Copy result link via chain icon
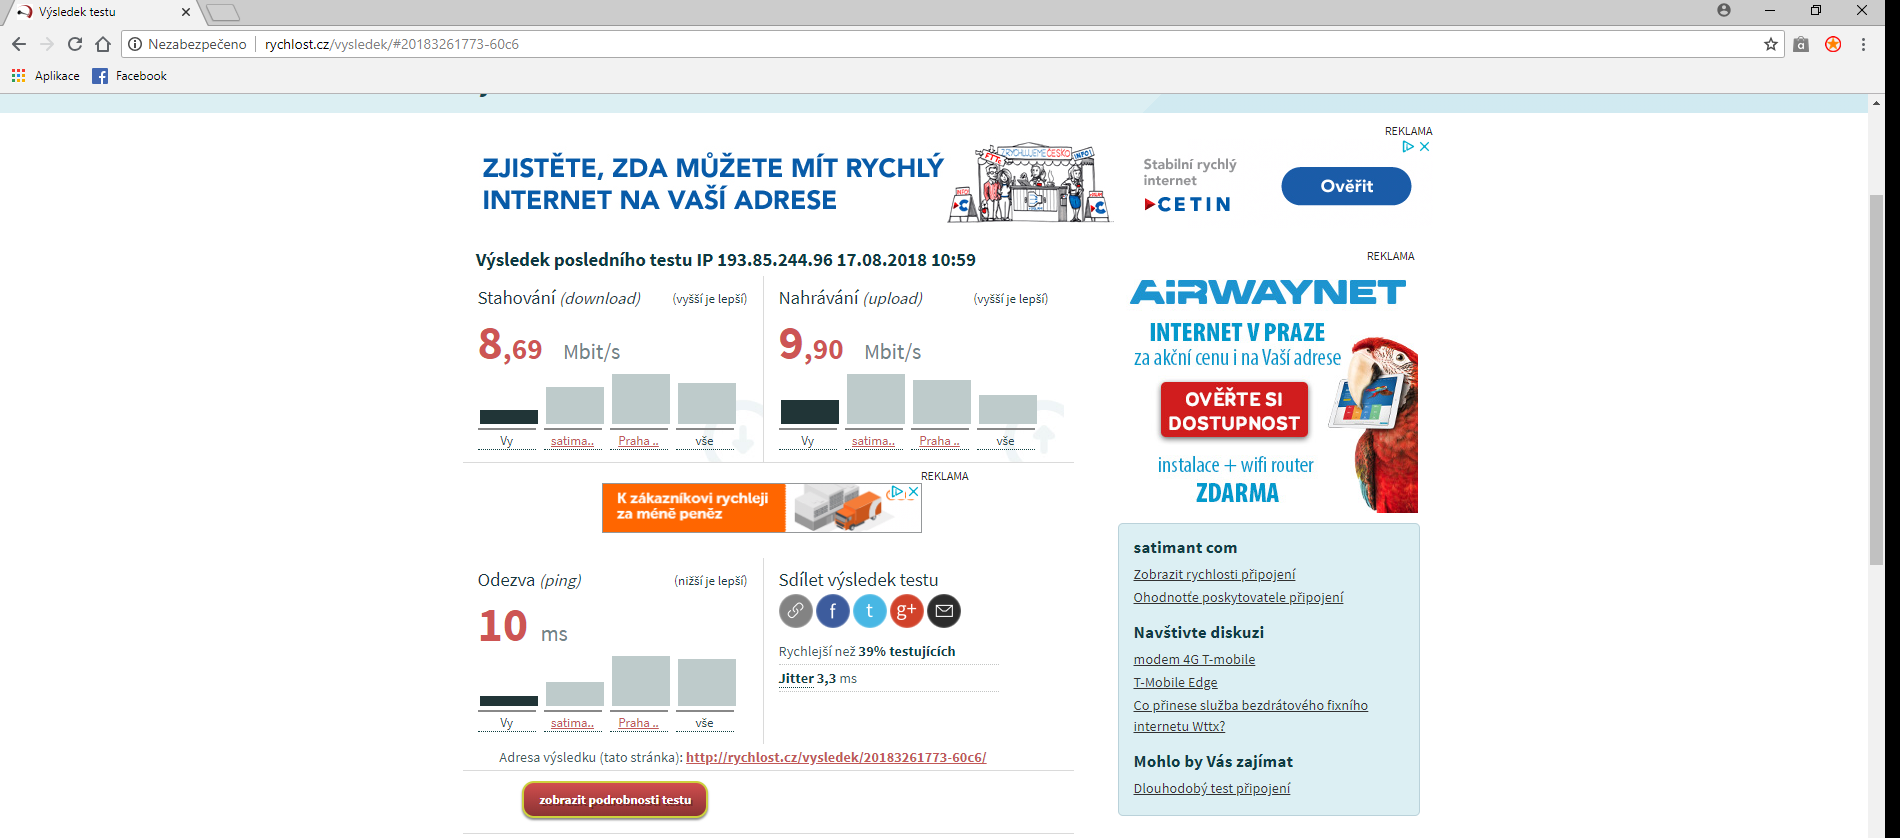The width and height of the screenshot is (1900, 838). 796,610
